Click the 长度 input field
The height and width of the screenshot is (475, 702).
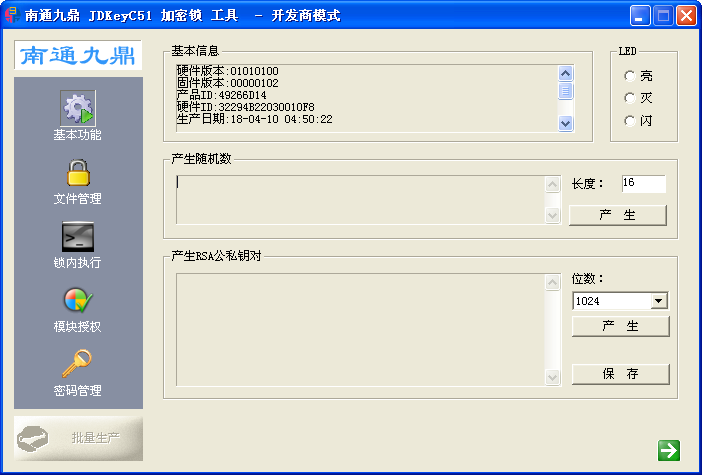(643, 184)
